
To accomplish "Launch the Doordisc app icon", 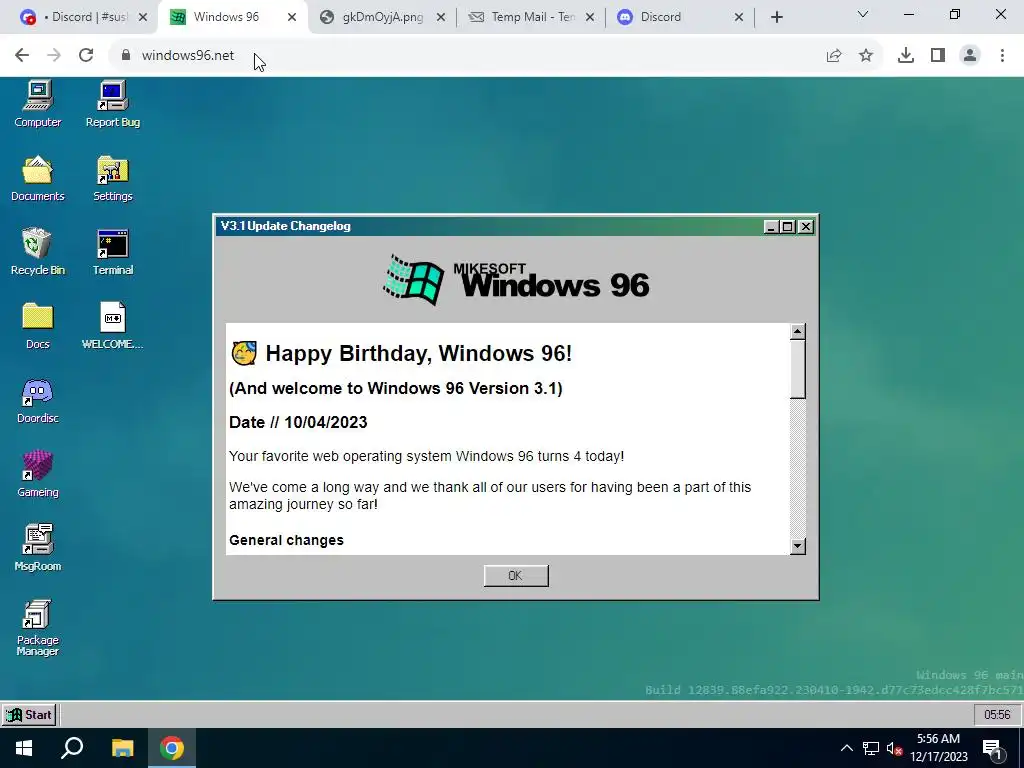I will pyautogui.click(x=37, y=400).
